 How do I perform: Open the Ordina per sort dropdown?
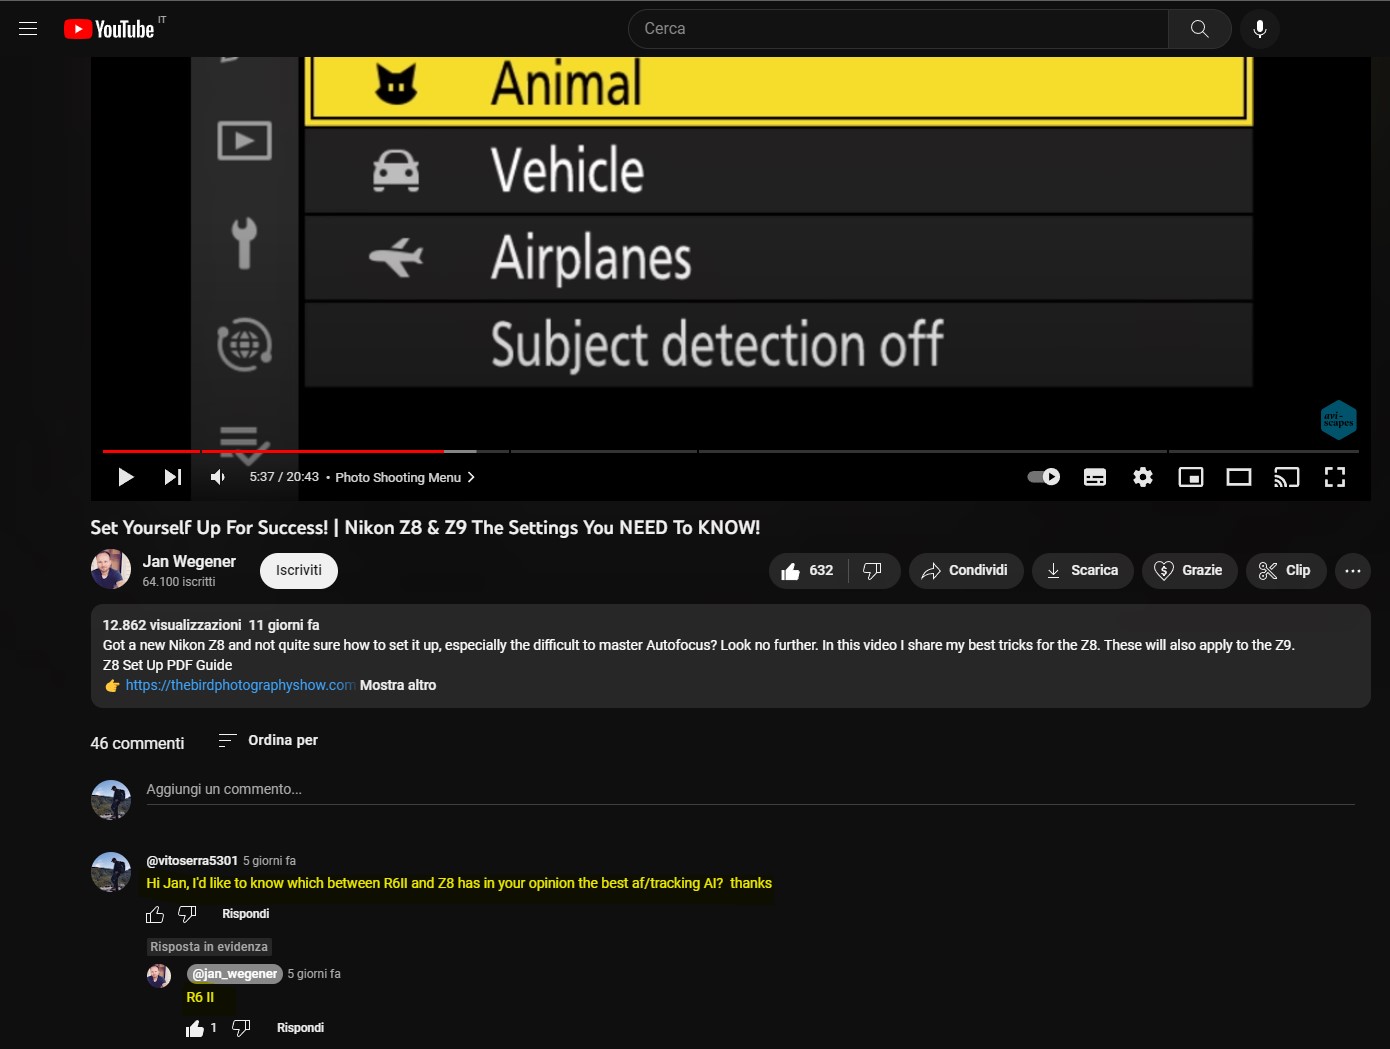(x=268, y=740)
